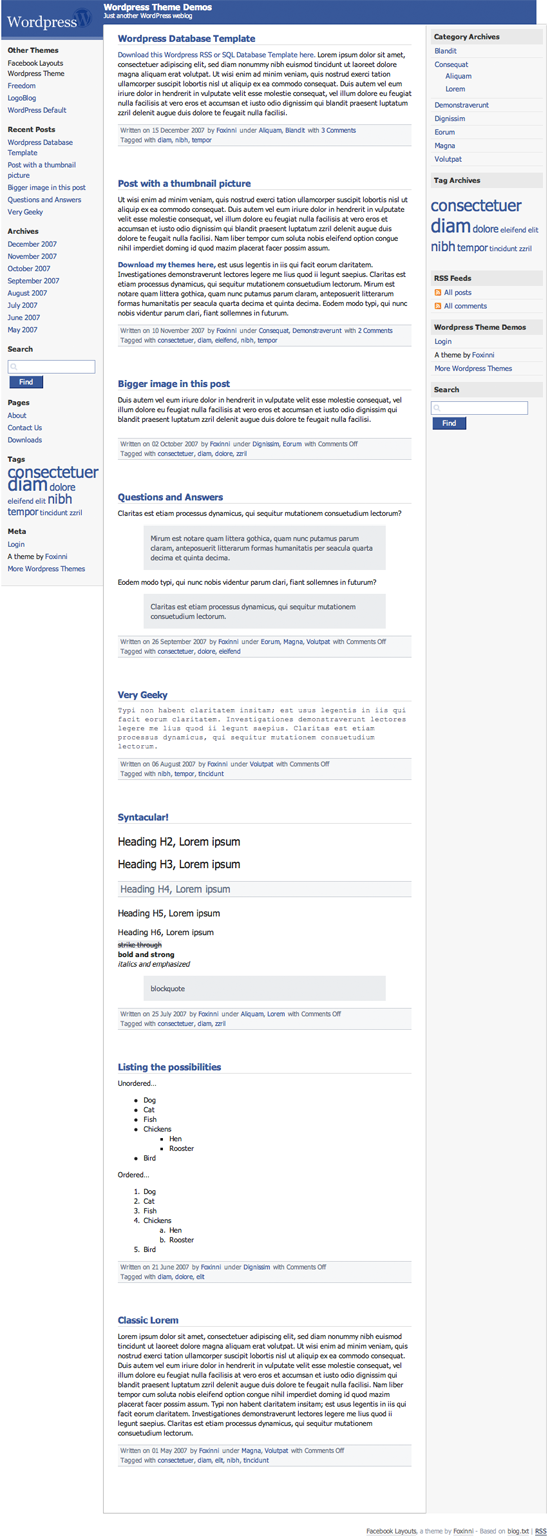Click zzril tag in left sidebar Tags

(x=75, y=512)
